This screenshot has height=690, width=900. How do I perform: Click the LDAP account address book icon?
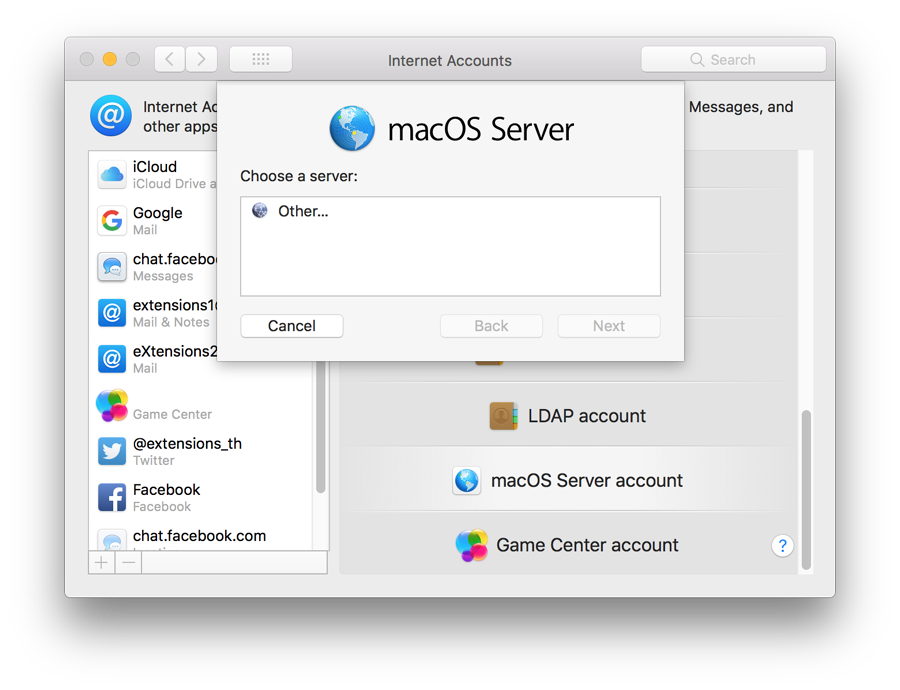coord(503,416)
